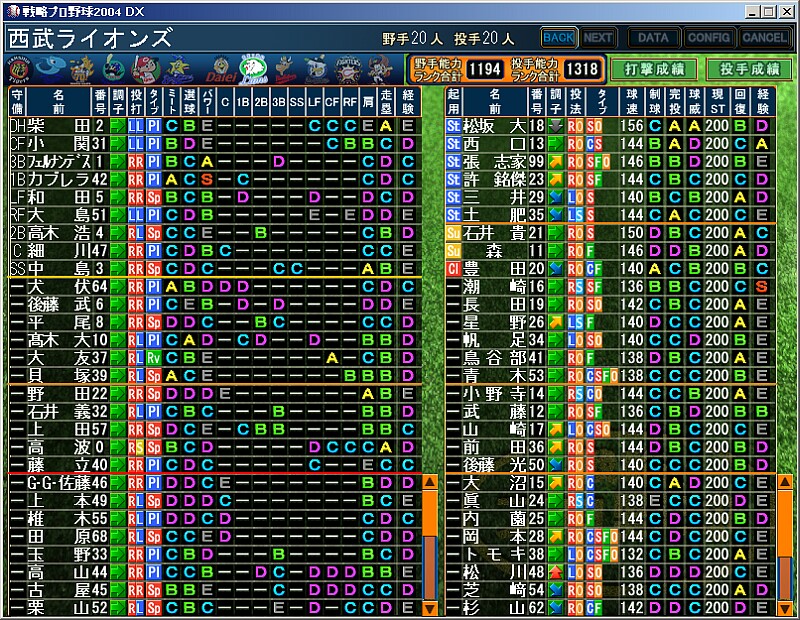Click fielder rank total value 1194
Viewport: 800px width, 620px height.
pos(485,69)
